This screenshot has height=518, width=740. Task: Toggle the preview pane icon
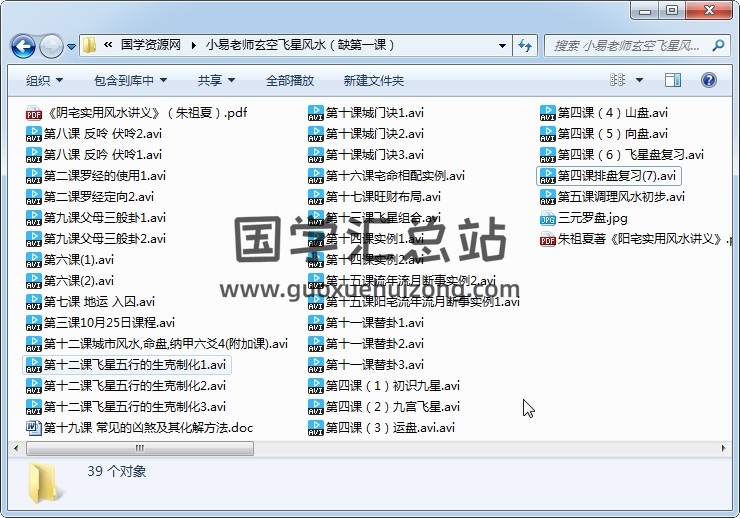point(673,80)
